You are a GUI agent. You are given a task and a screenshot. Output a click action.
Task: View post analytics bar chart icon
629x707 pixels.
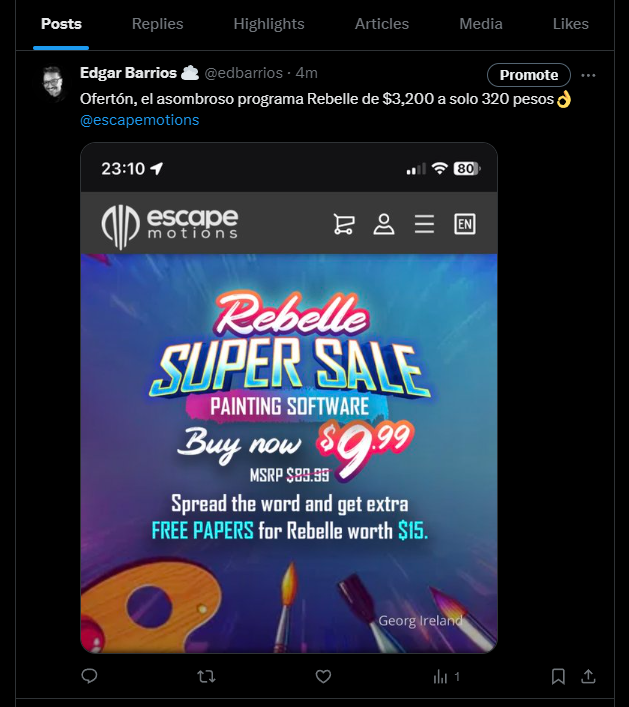(440, 676)
